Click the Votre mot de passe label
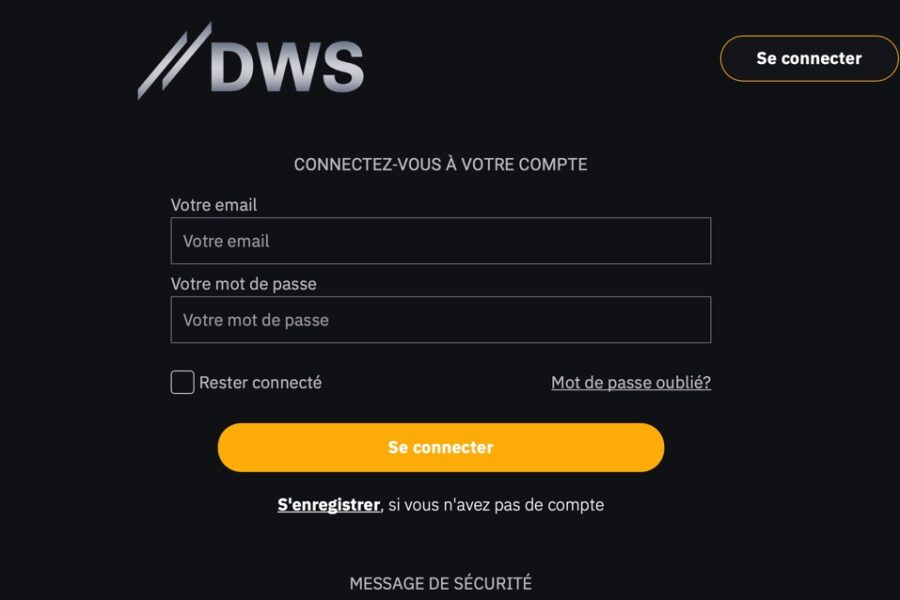 (243, 284)
